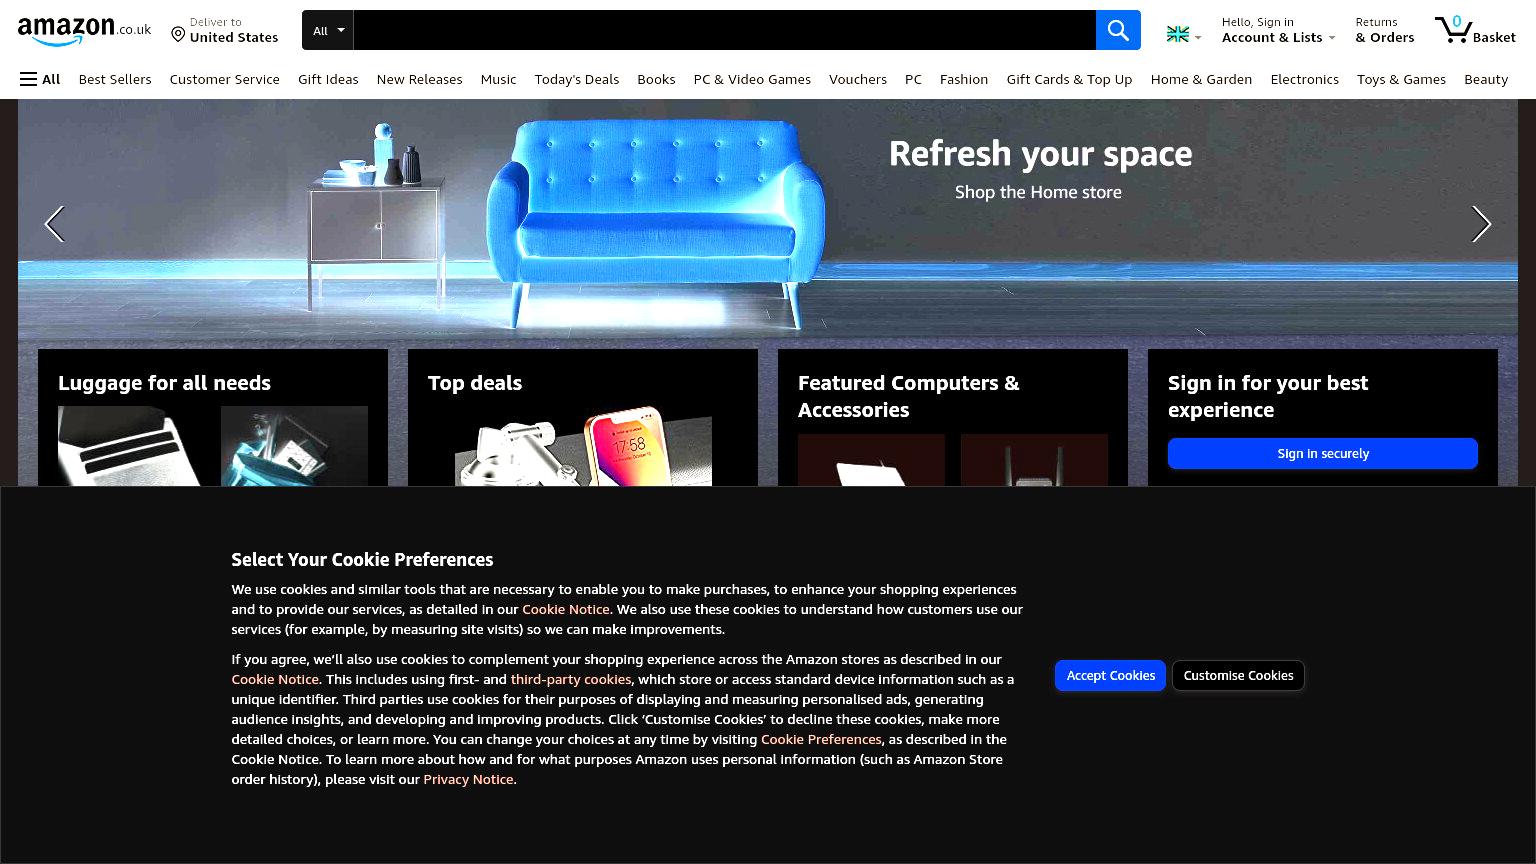Open Customer Service page

click(224, 79)
